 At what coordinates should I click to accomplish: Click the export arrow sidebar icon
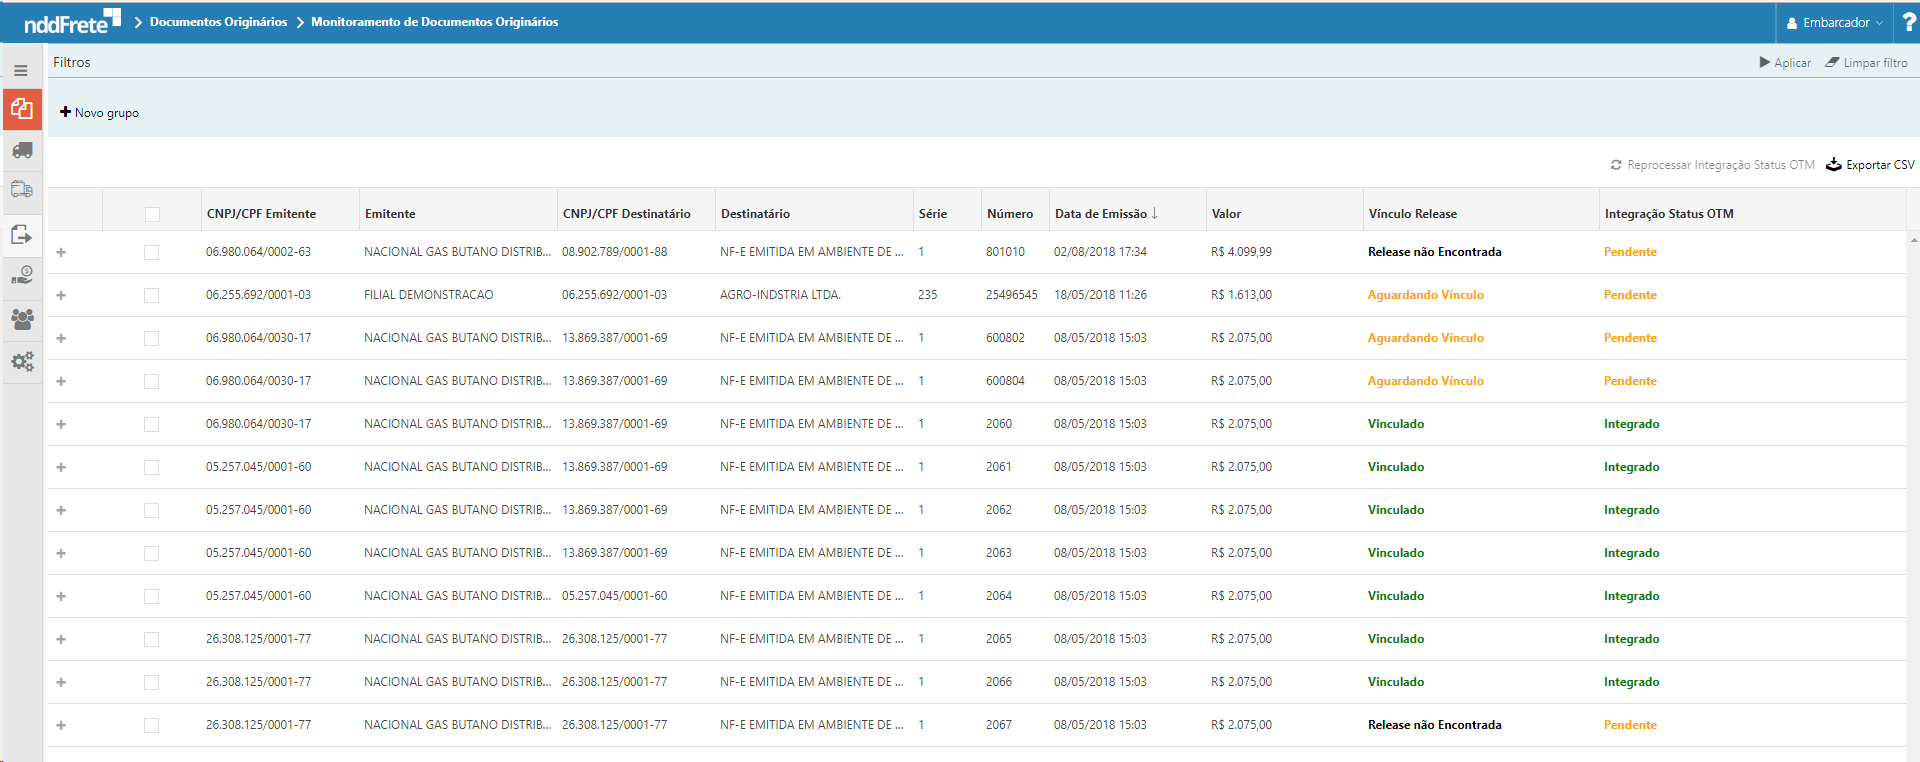click(x=22, y=235)
